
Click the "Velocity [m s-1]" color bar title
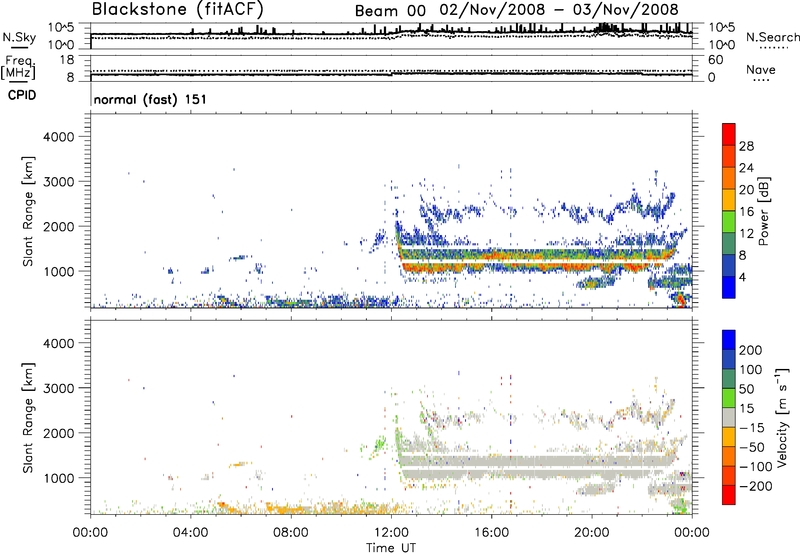782,417
